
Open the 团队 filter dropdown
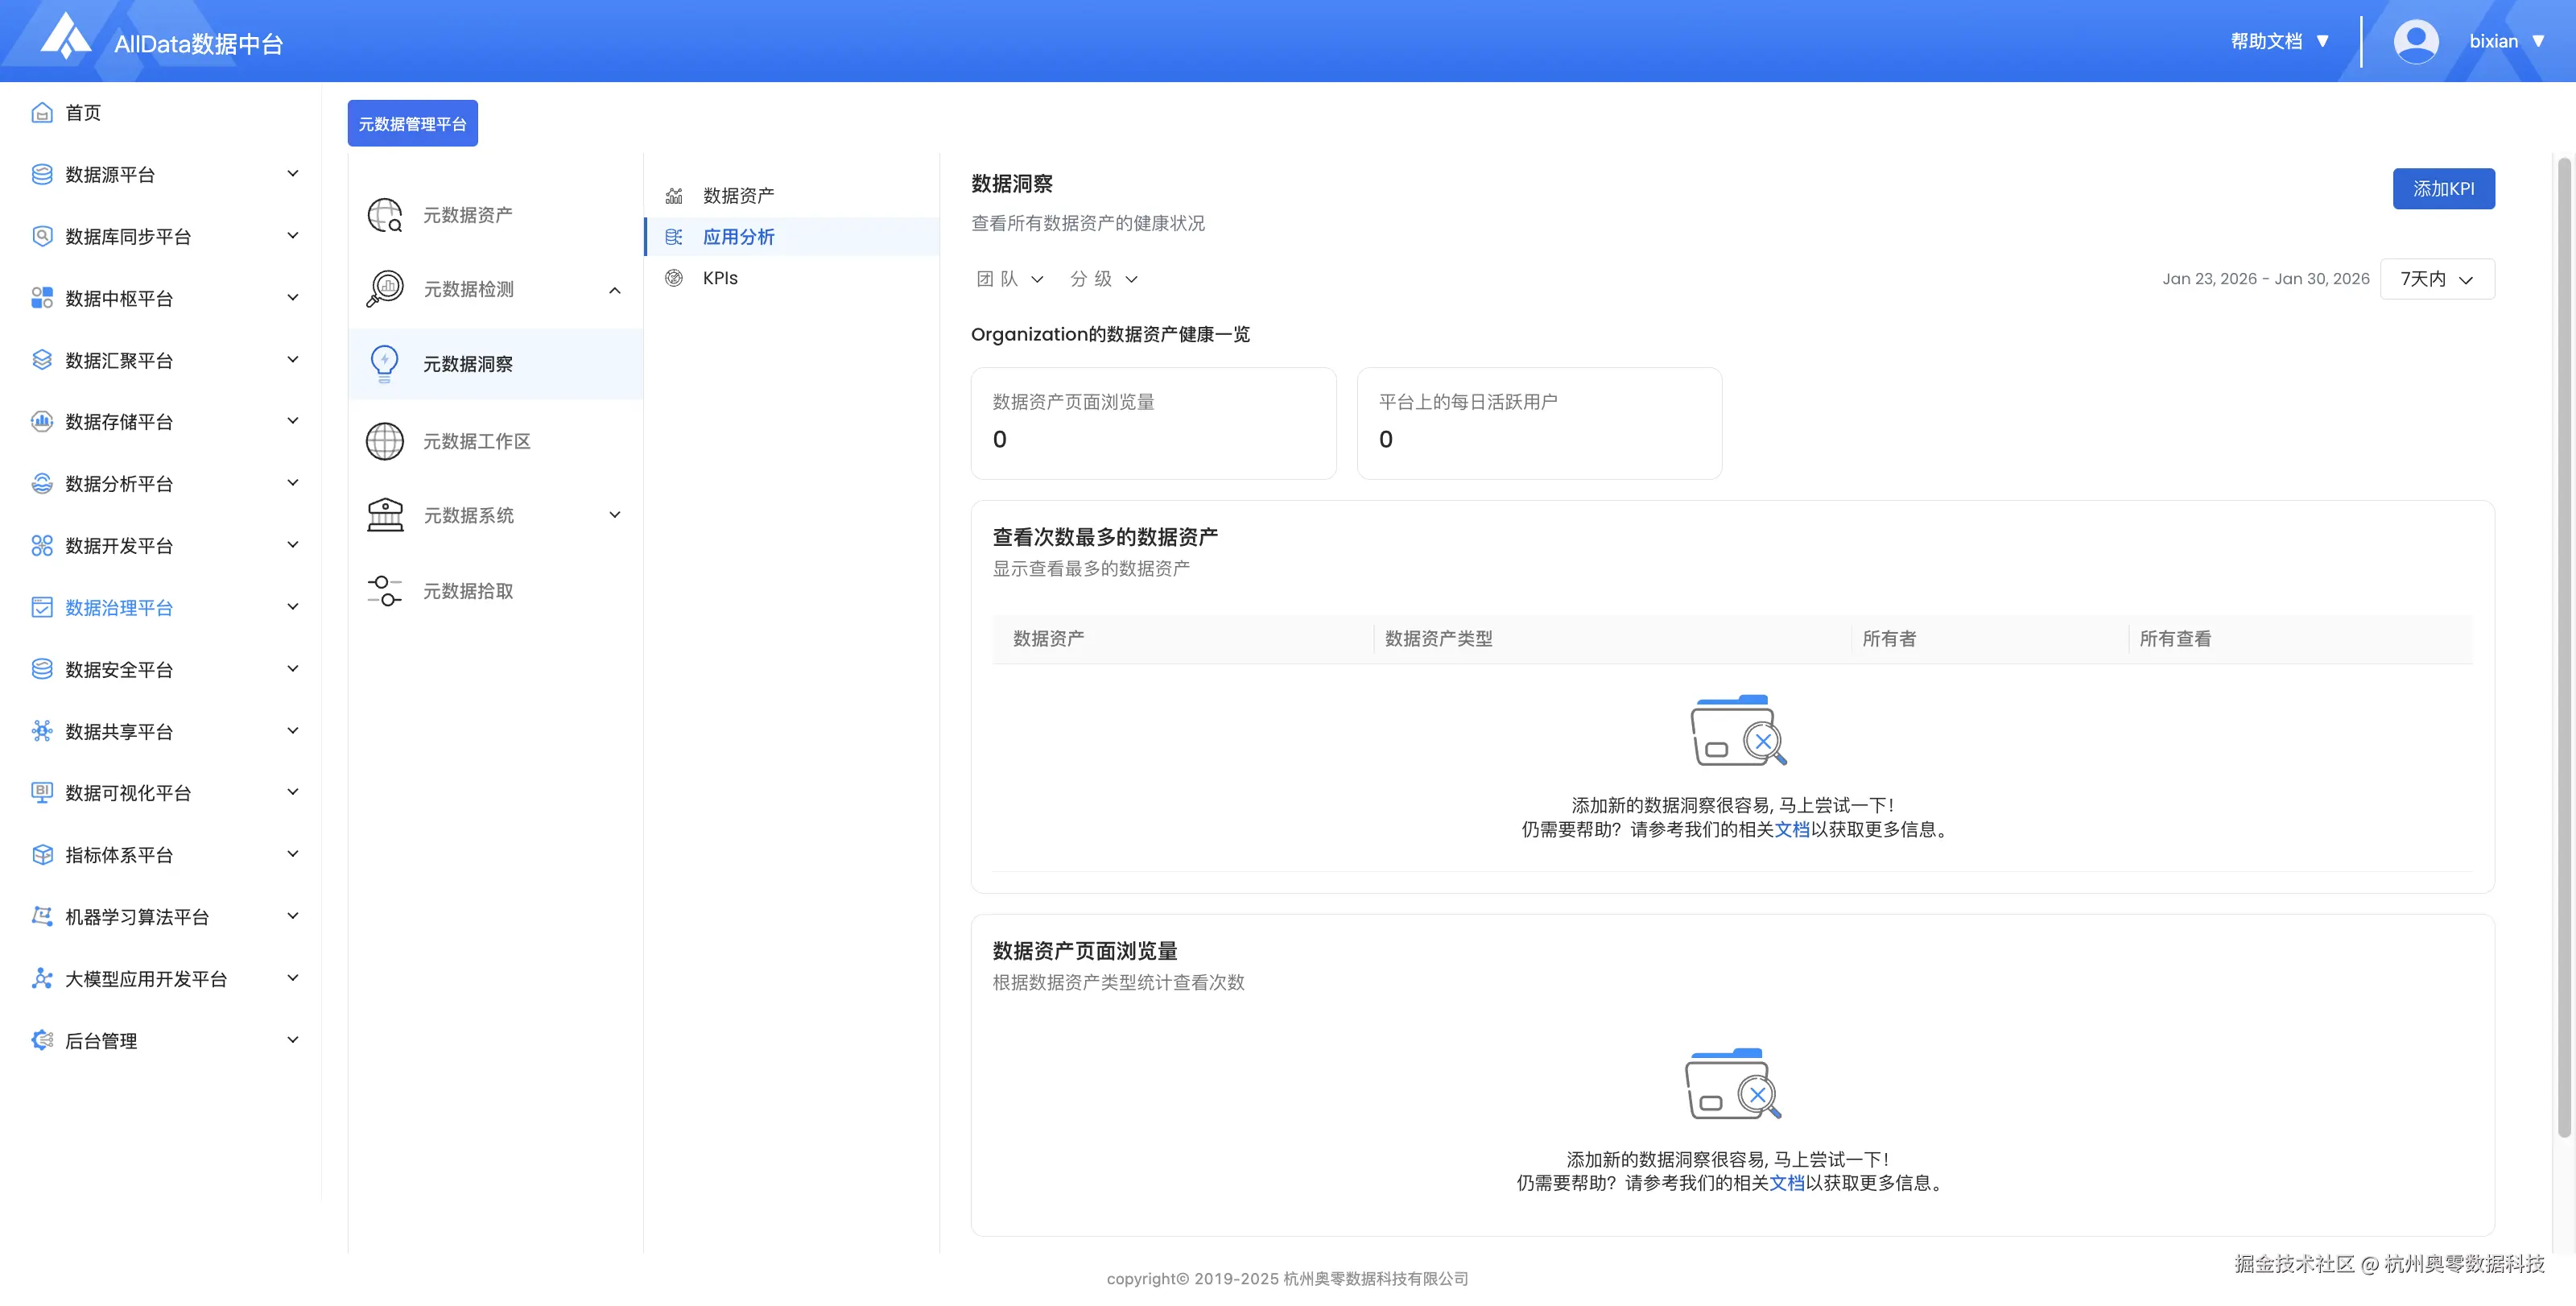click(x=1009, y=279)
